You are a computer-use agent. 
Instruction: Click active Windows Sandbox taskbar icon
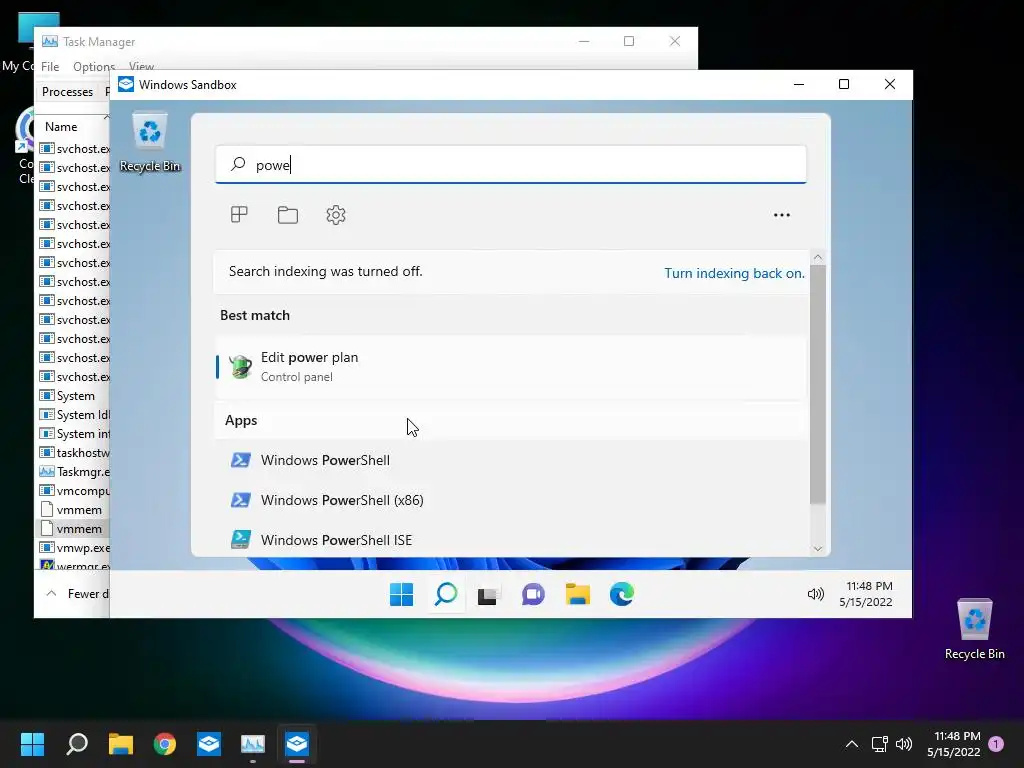[296, 744]
